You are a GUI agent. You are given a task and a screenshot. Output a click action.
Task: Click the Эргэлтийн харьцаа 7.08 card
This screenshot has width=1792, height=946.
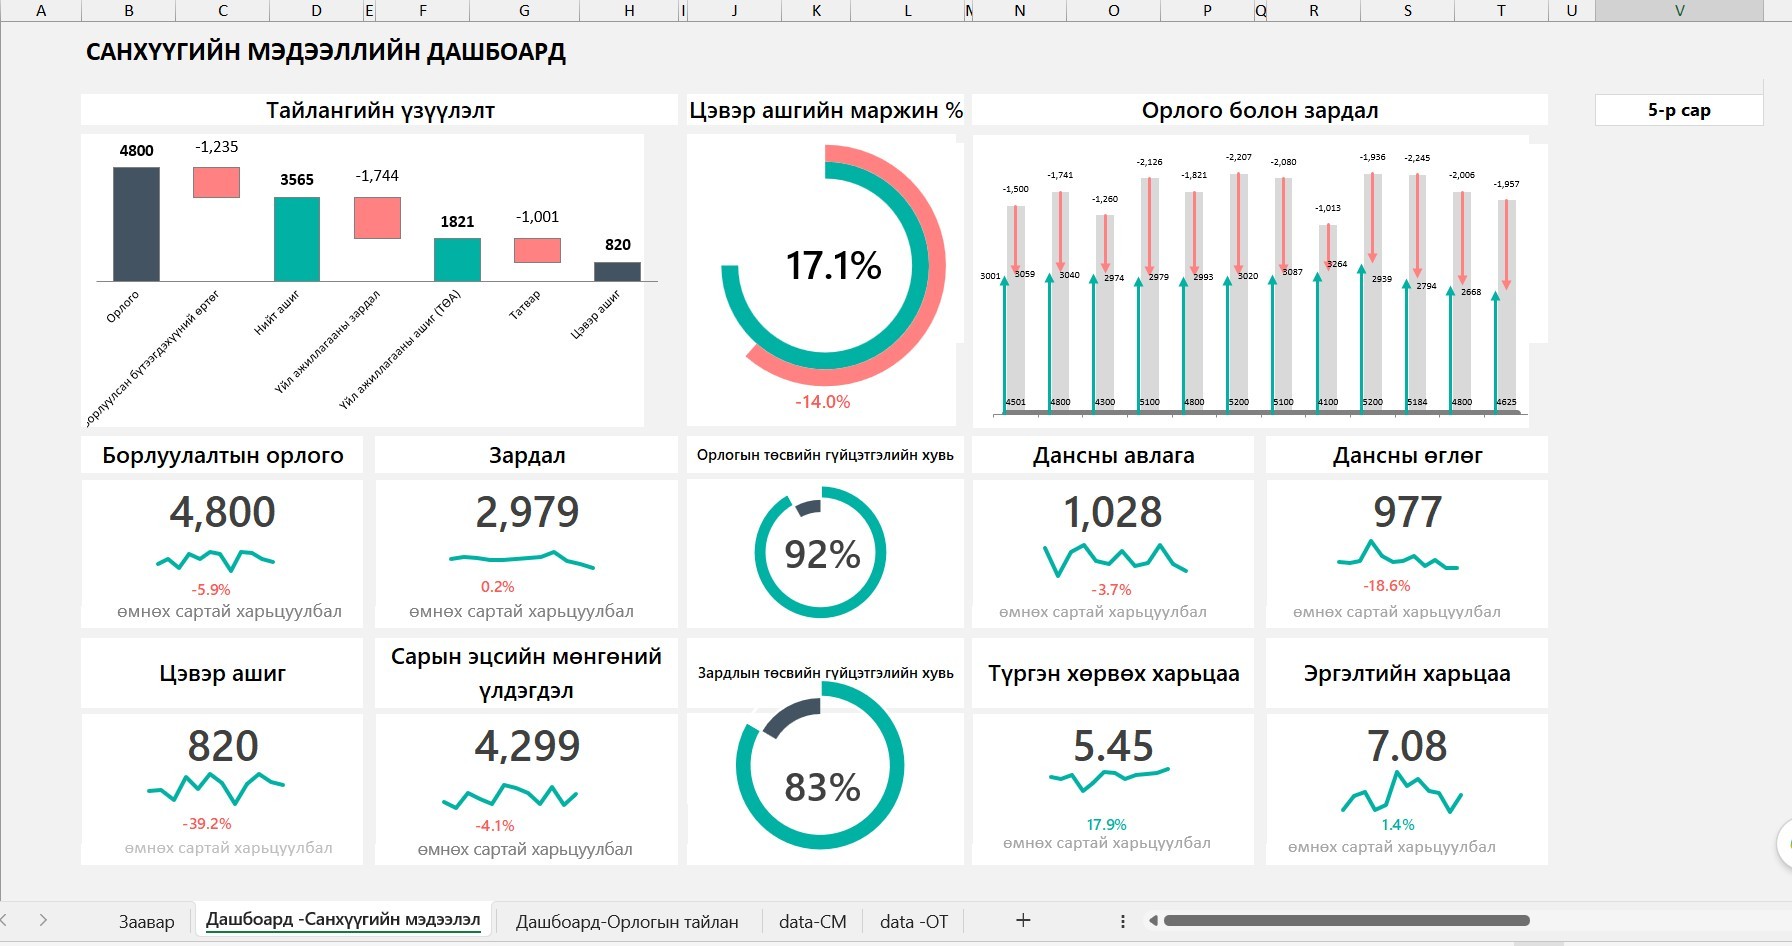pyautogui.click(x=1407, y=788)
